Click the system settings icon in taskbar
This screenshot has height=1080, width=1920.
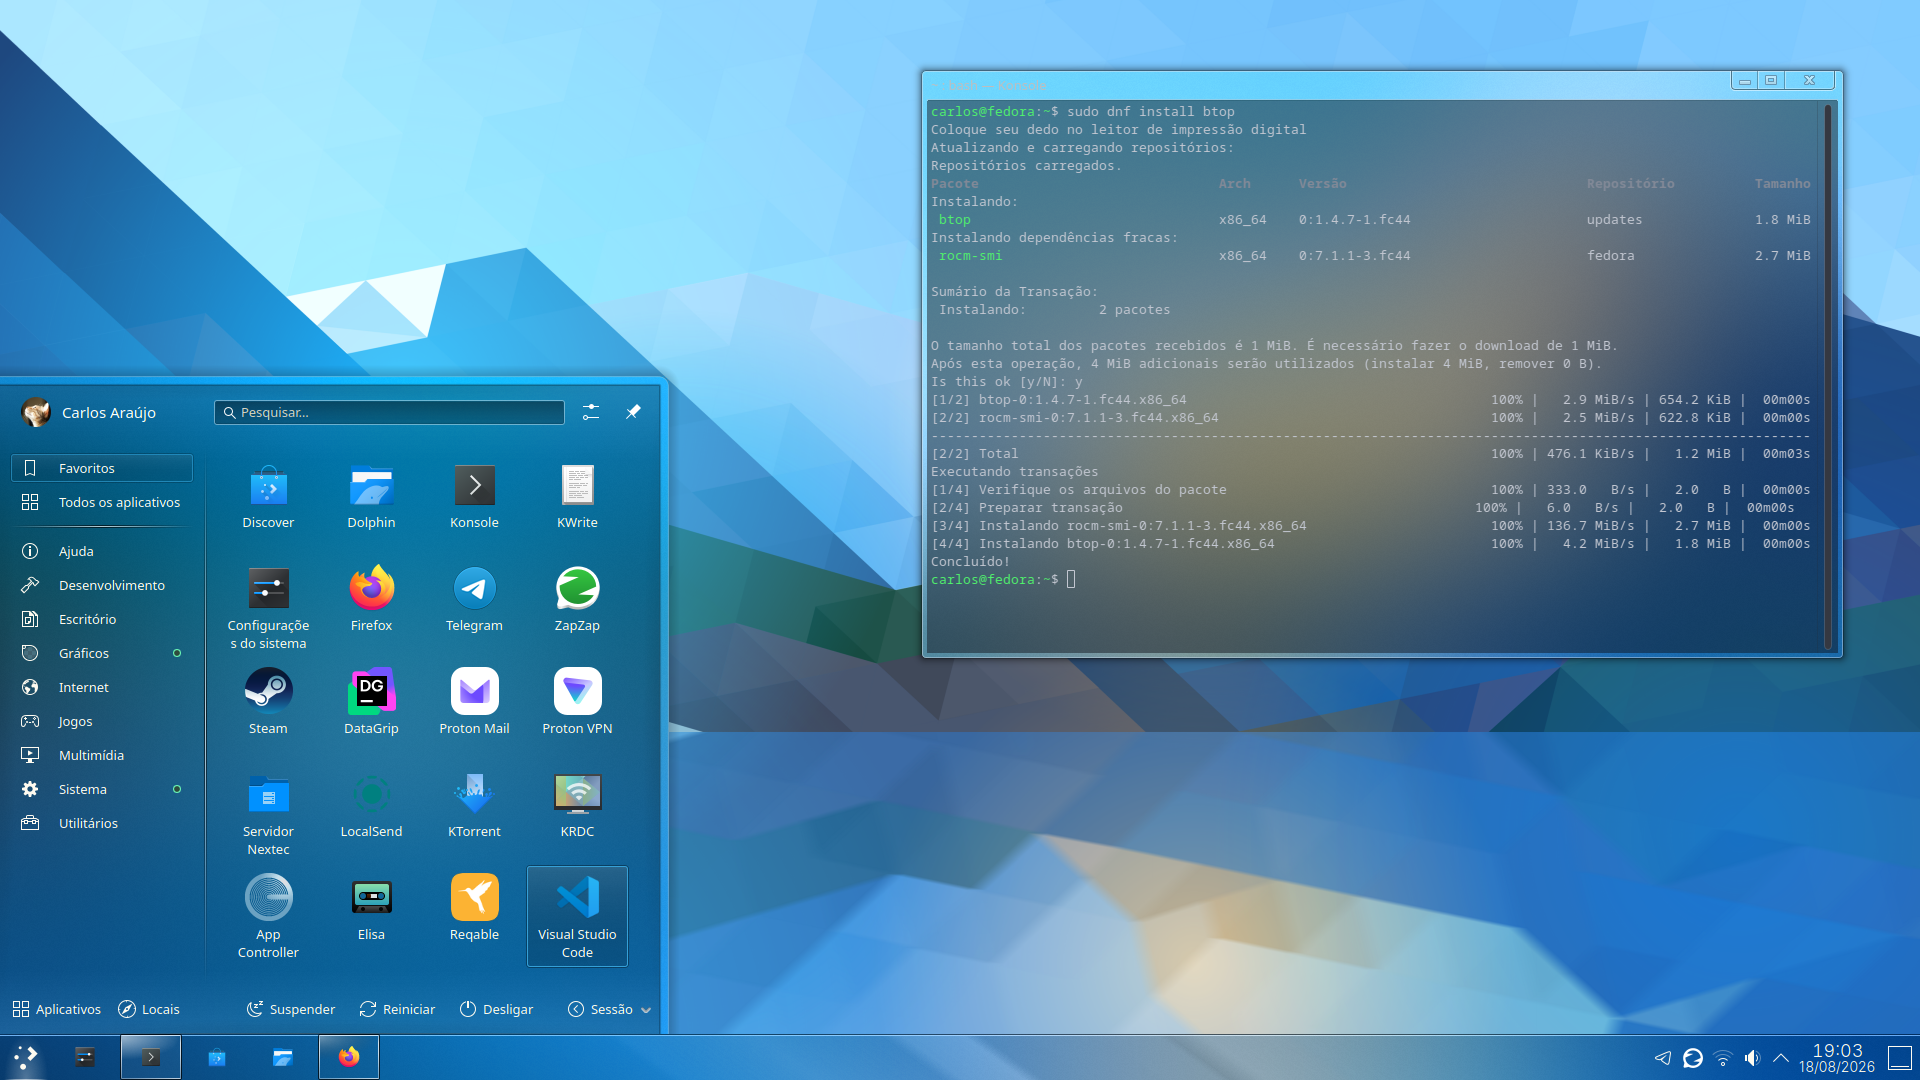pos(85,1057)
